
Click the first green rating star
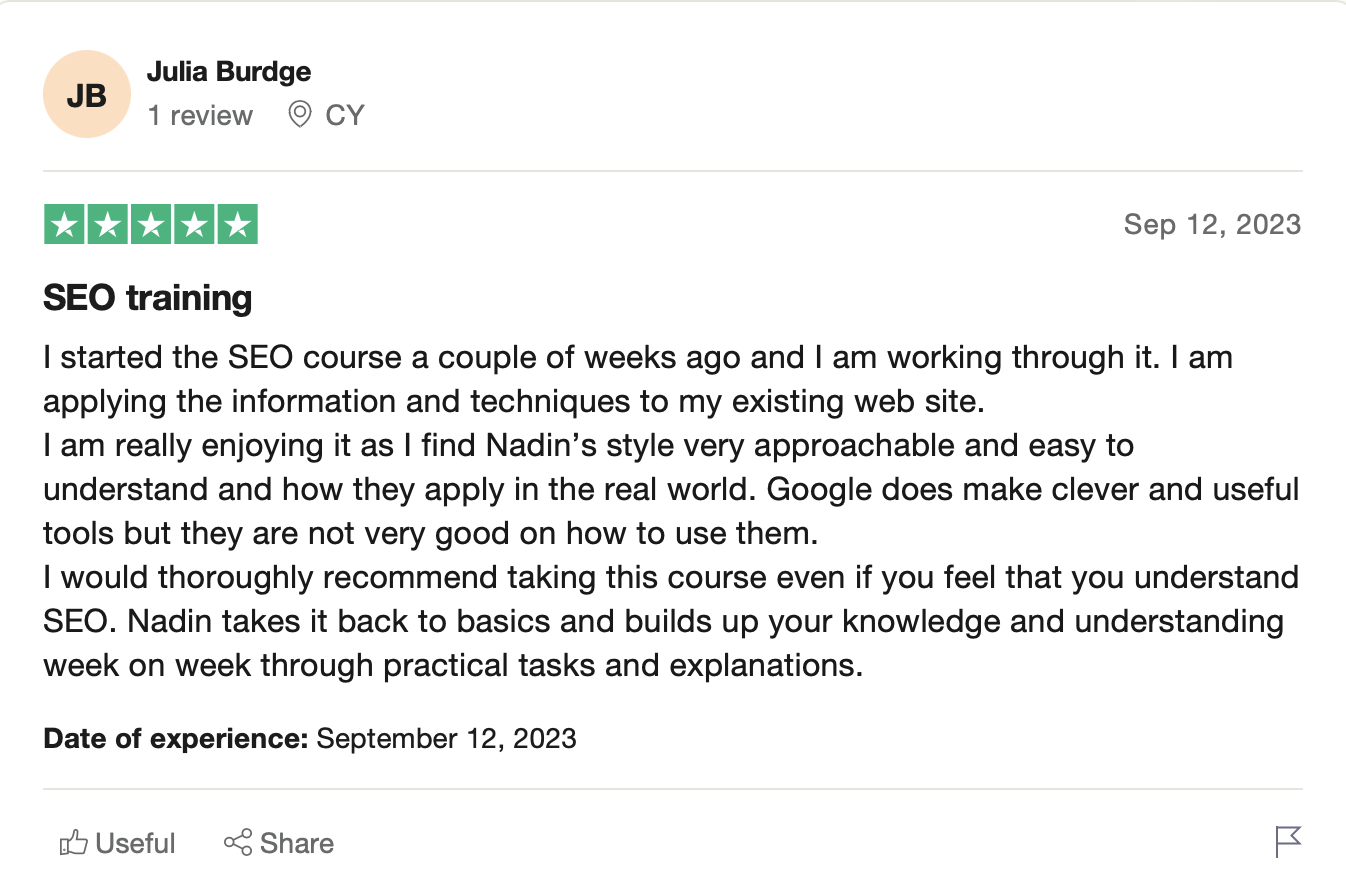(65, 225)
